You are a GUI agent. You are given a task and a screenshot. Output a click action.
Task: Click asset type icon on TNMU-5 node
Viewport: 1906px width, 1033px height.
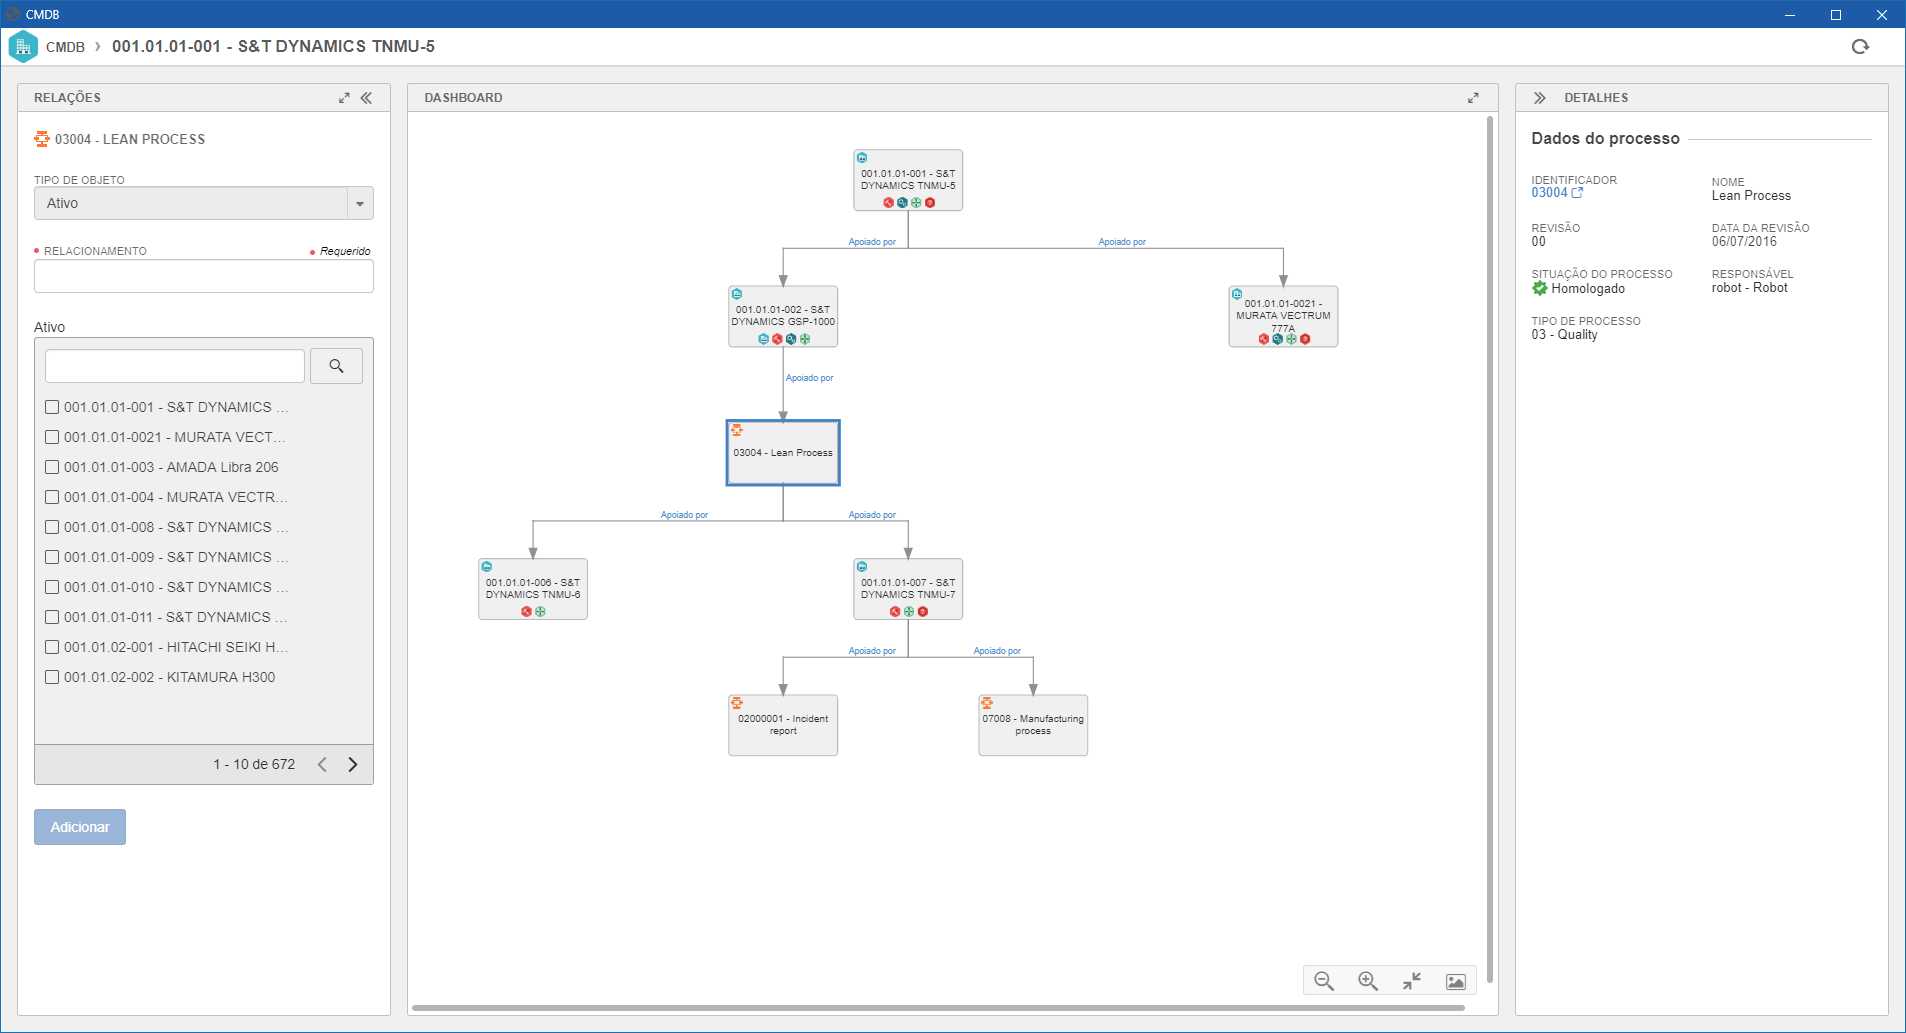point(862,158)
